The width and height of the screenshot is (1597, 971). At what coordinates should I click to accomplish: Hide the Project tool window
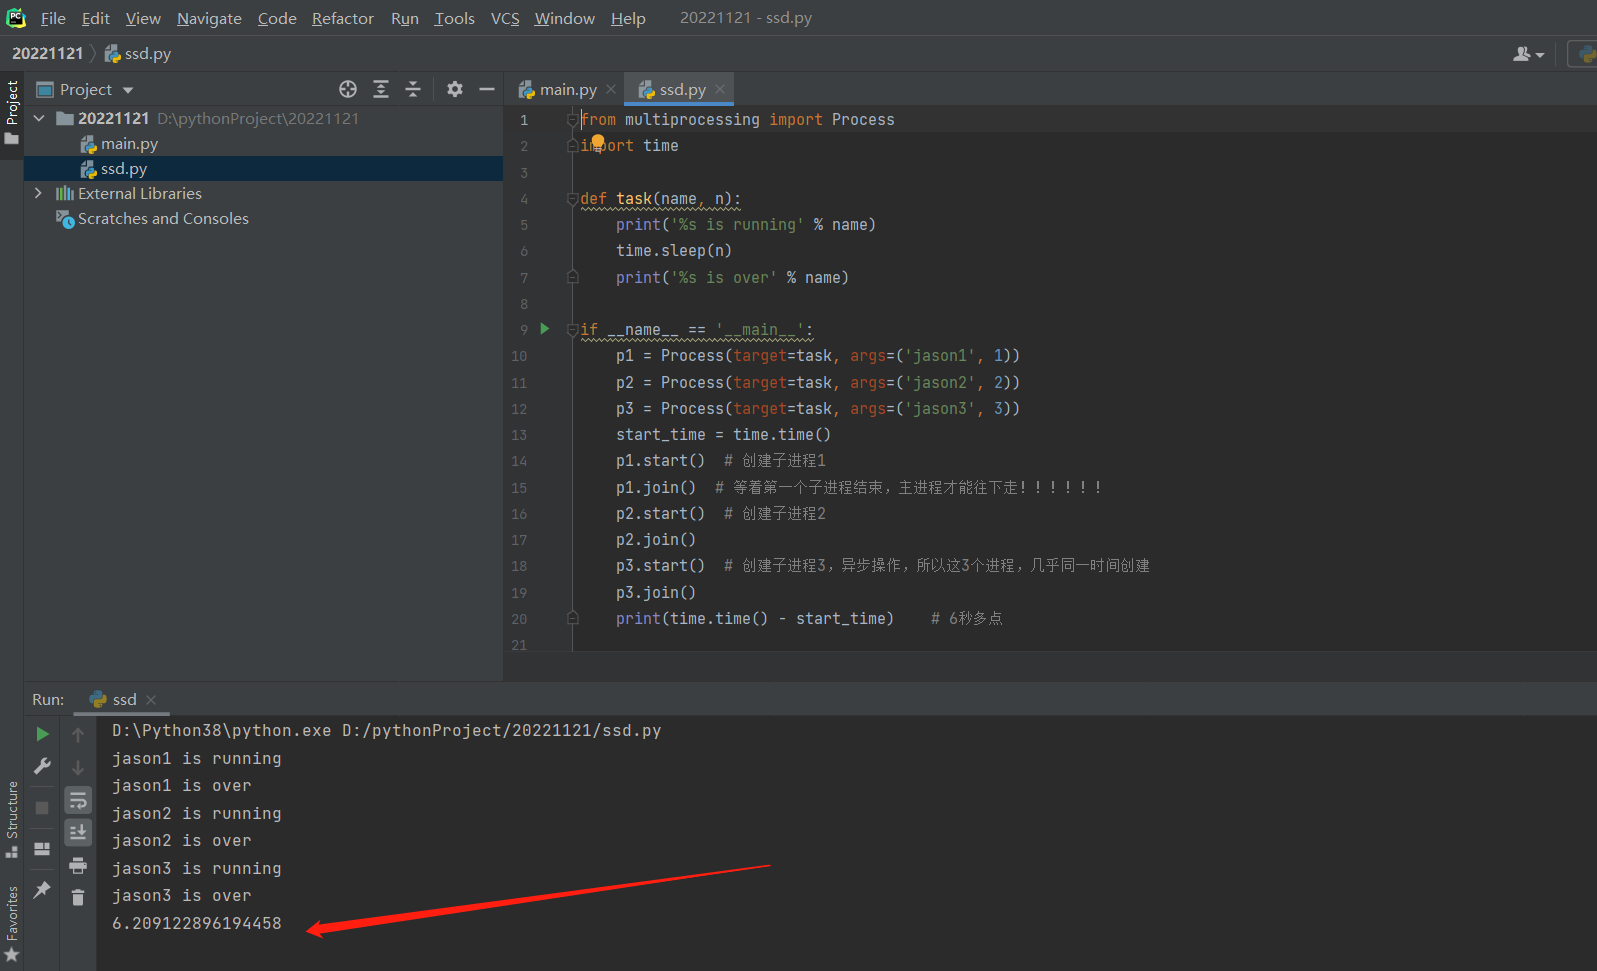487,89
